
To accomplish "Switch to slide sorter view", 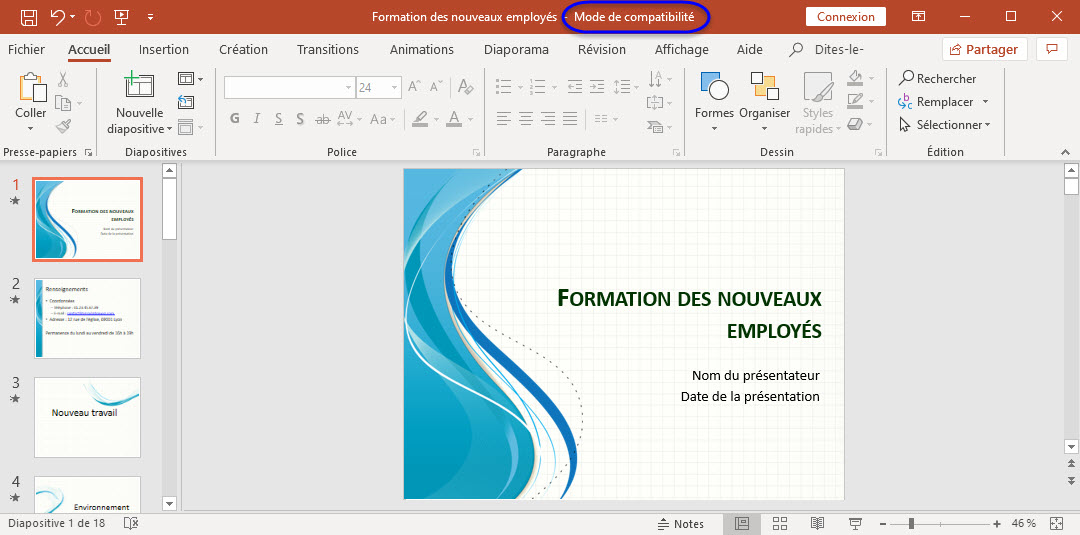I will pyautogui.click(x=780, y=523).
